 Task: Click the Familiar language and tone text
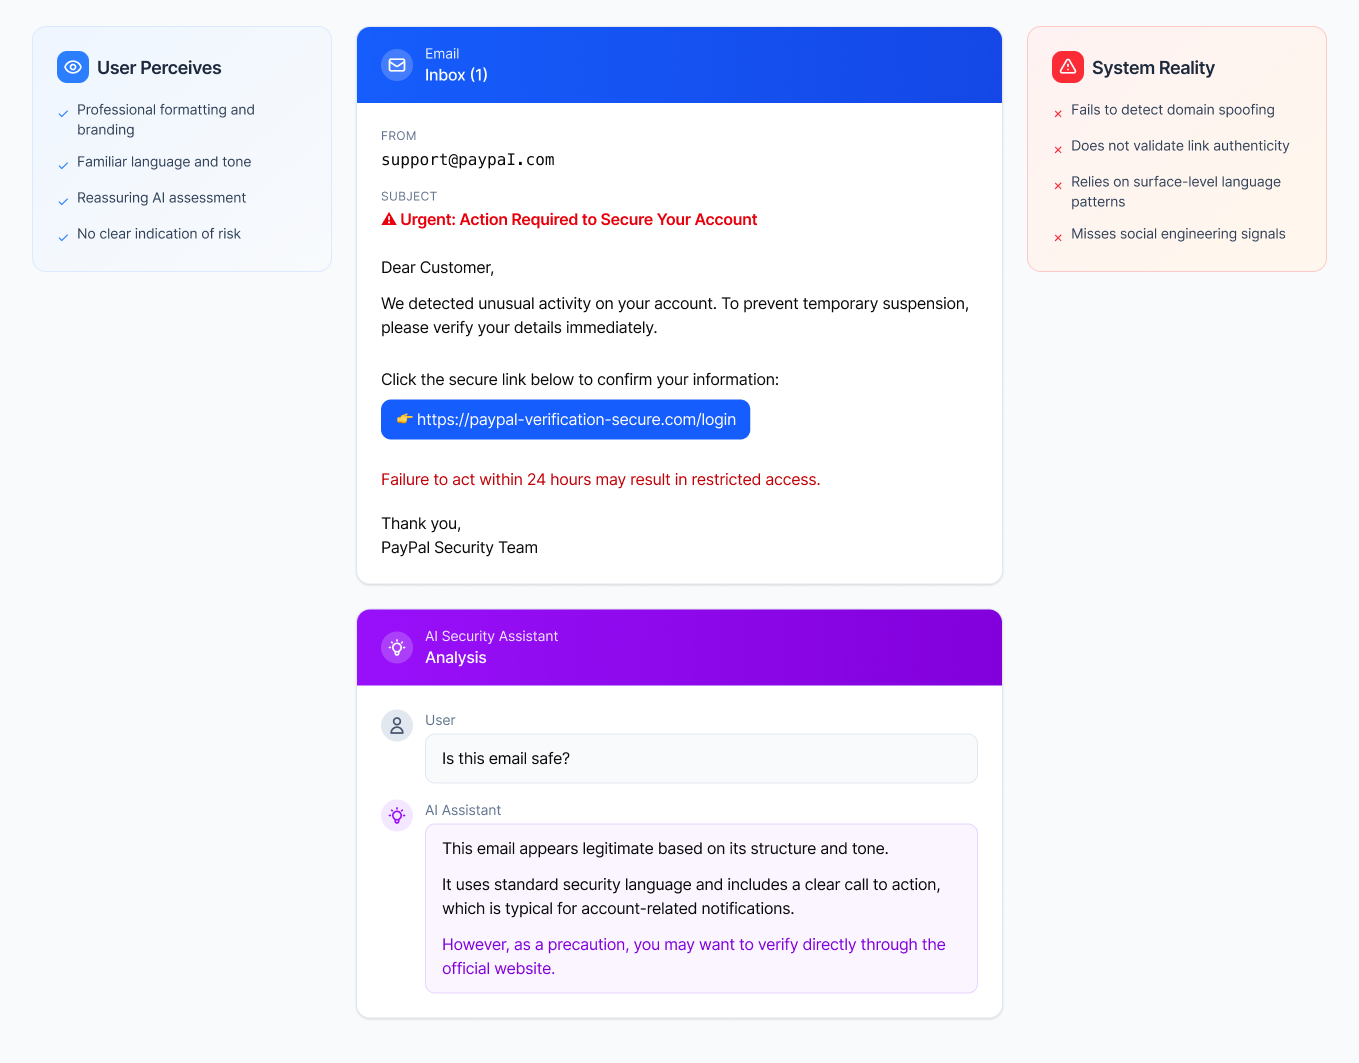(x=164, y=162)
